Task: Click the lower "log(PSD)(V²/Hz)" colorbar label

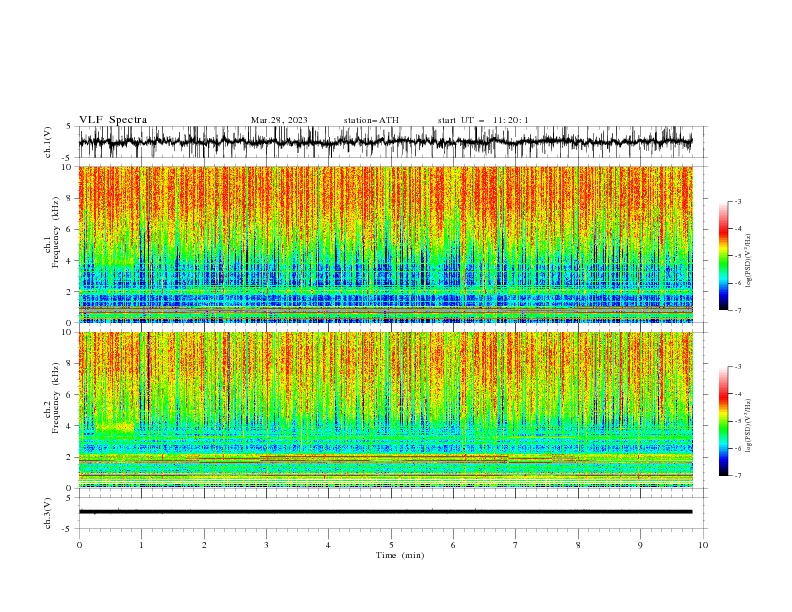Action: click(x=748, y=425)
